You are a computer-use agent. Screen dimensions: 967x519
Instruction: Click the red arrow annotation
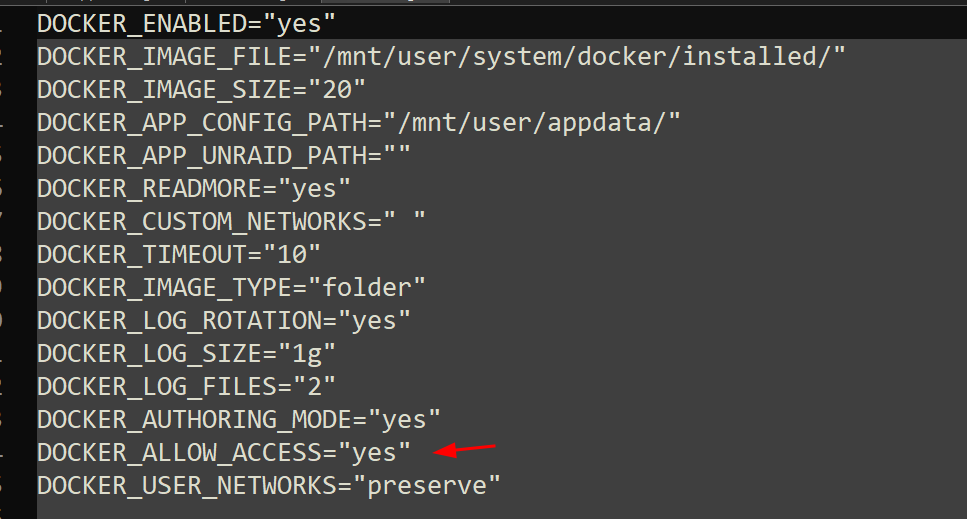pyautogui.click(x=464, y=449)
